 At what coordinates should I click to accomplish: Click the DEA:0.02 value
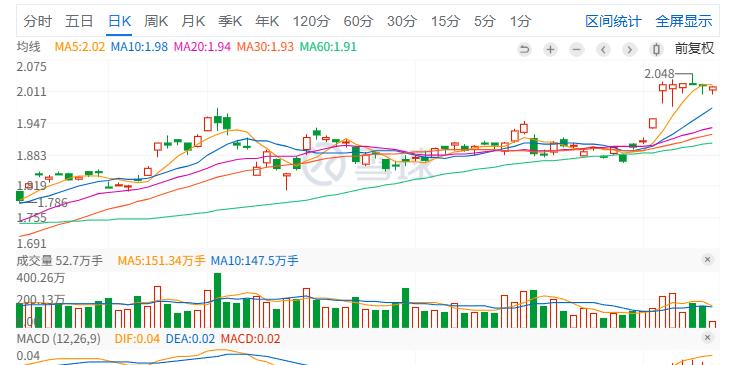[x=190, y=339]
